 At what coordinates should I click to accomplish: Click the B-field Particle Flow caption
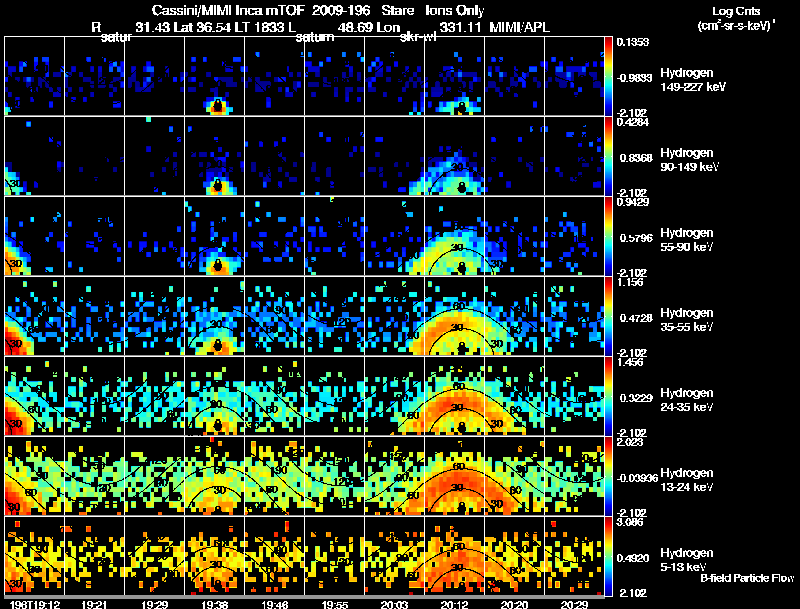[747, 578]
